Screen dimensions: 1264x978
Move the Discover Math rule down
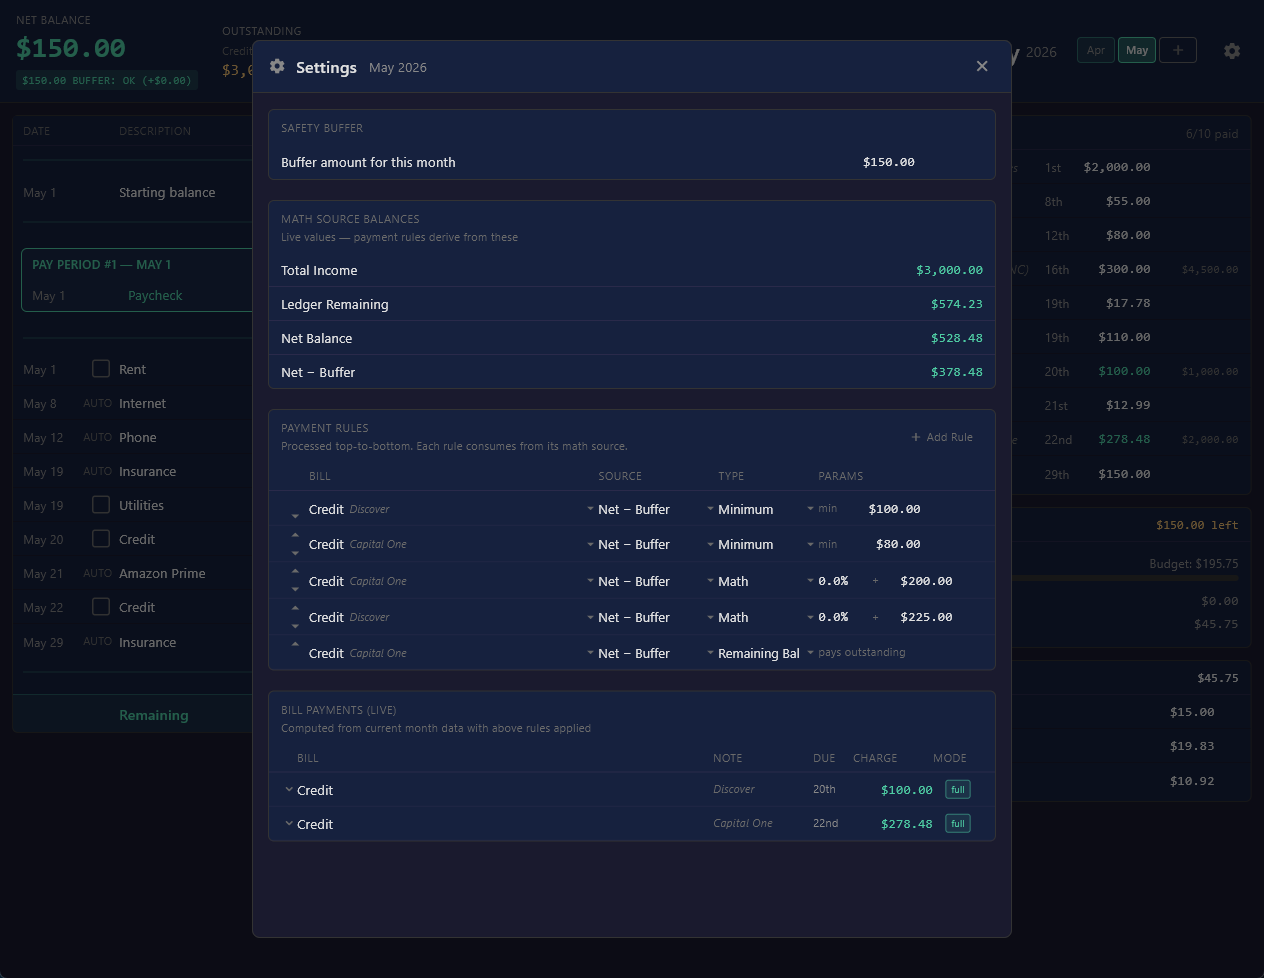point(295,626)
